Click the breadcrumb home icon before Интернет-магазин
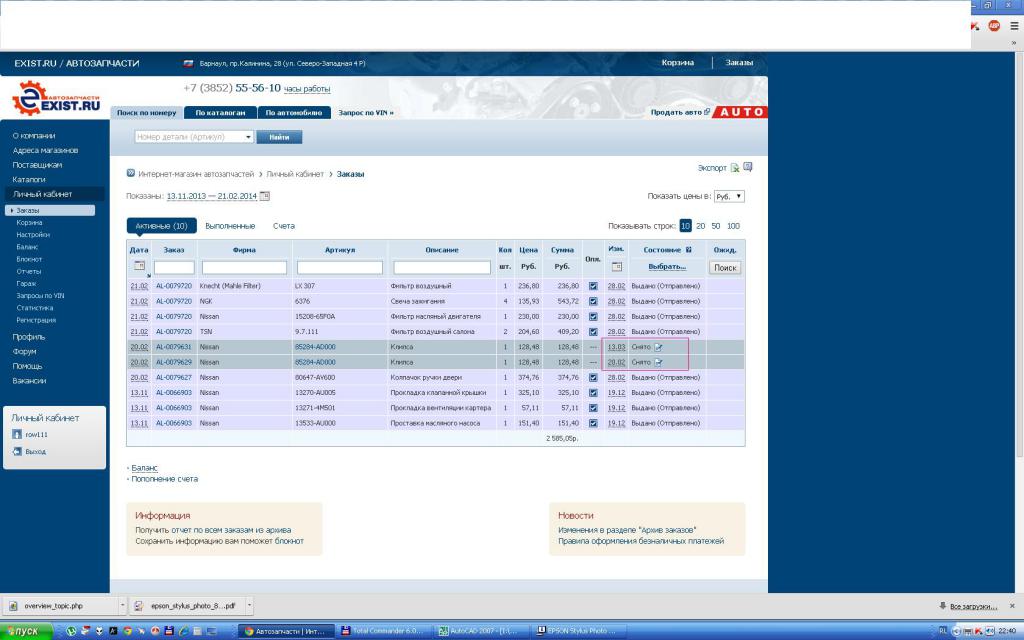 click(x=131, y=173)
